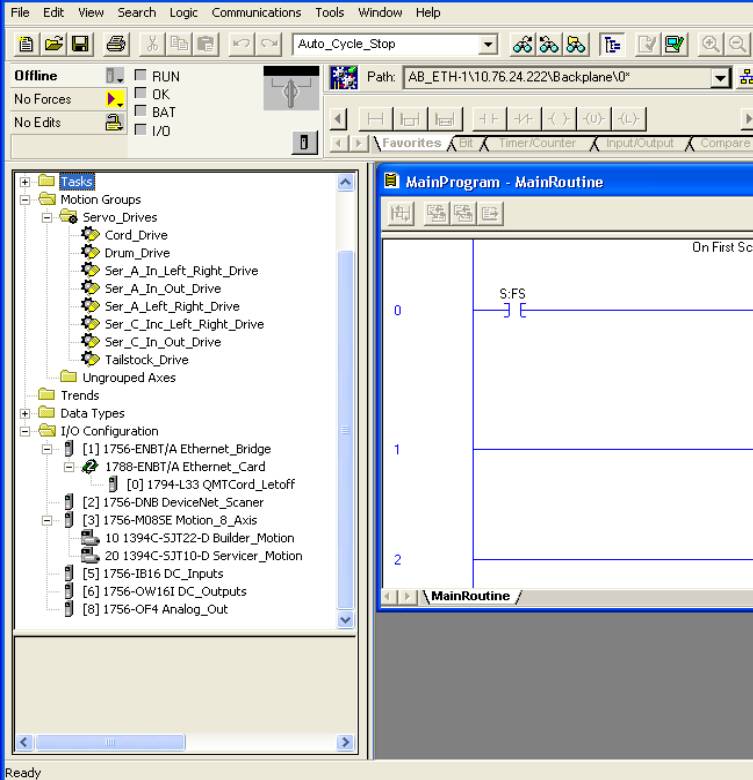Click the Open project folder icon
The height and width of the screenshot is (780, 753).
pos(53,44)
